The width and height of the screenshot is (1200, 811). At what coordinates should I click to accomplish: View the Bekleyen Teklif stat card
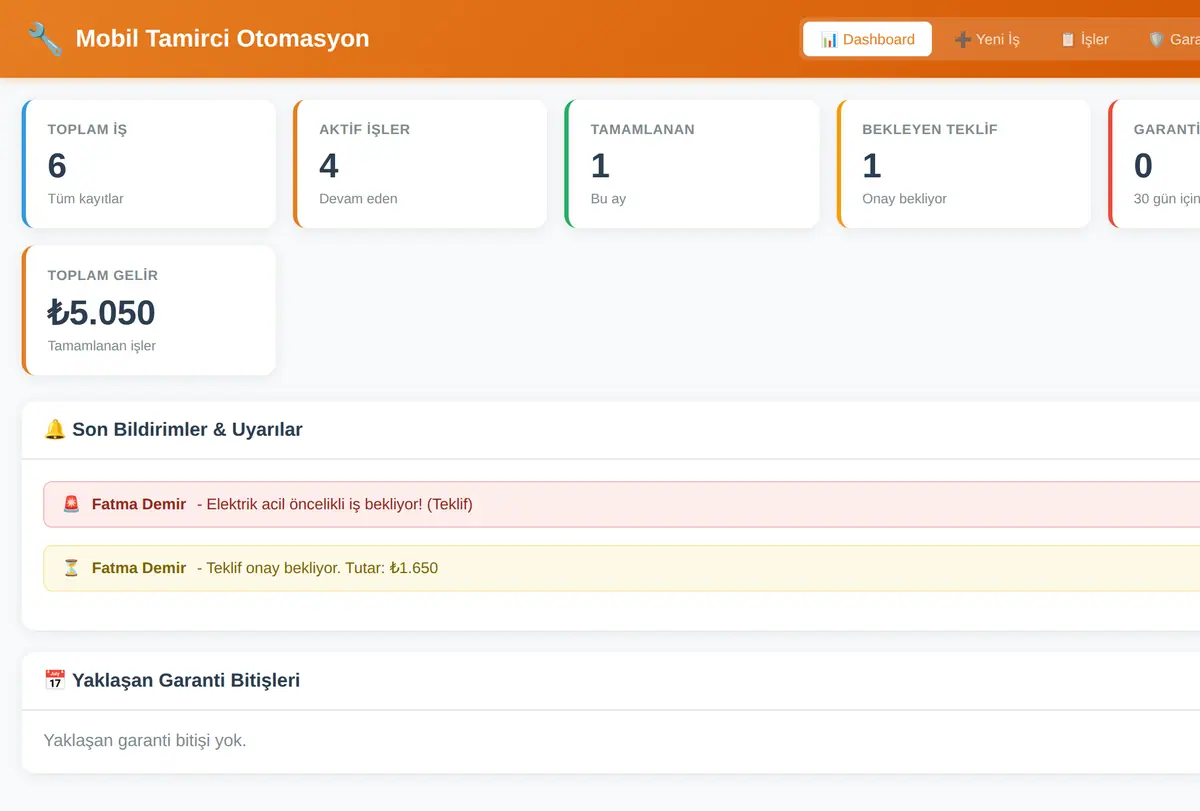(x=963, y=164)
